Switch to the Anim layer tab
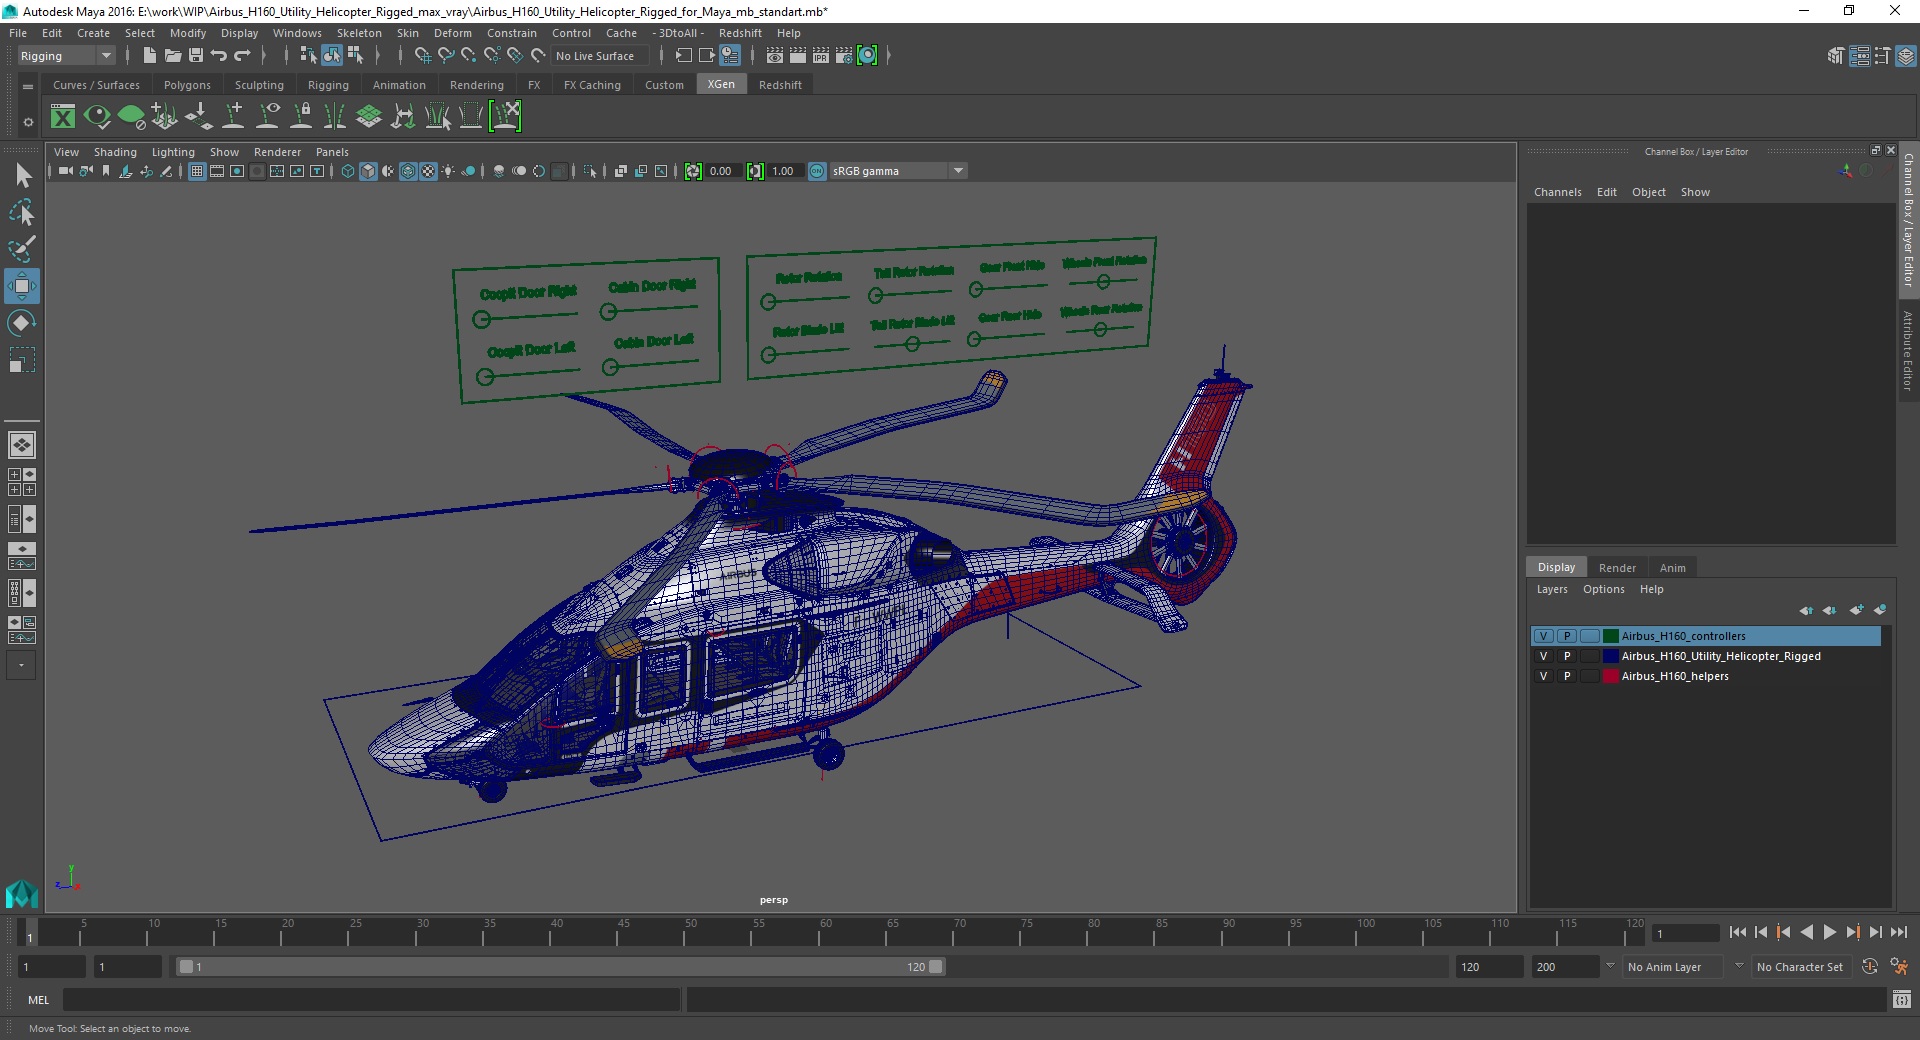The image size is (1920, 1040). coord(1672,567)
